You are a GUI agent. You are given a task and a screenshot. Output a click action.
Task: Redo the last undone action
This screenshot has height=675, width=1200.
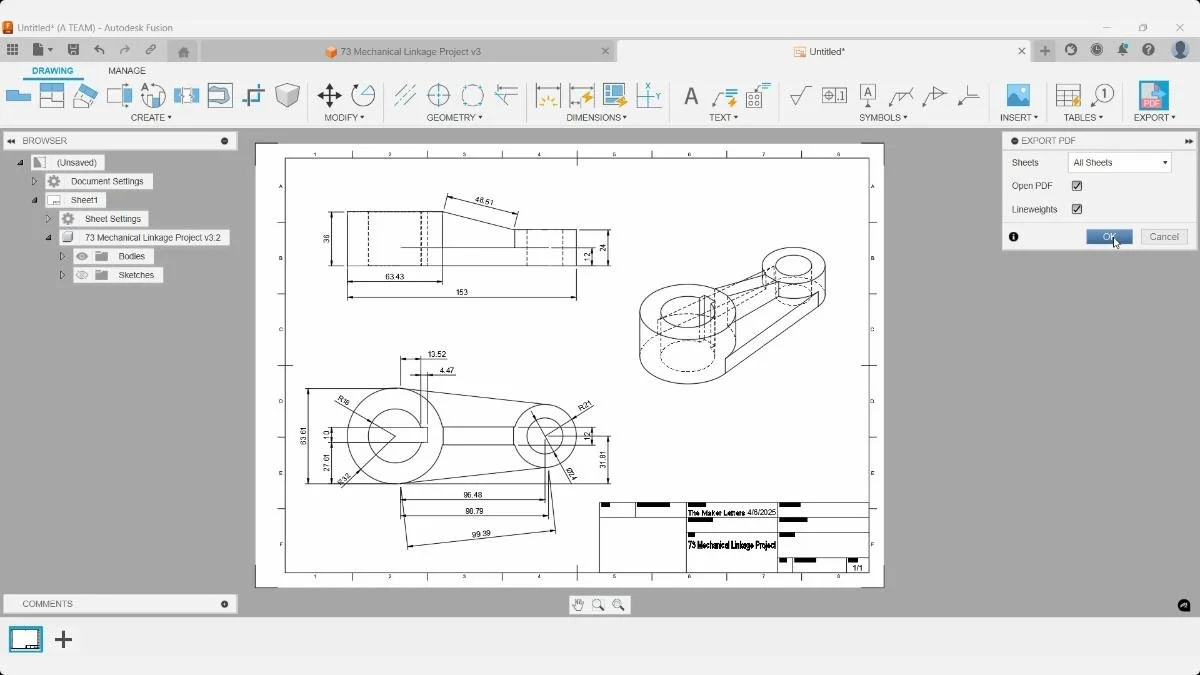coord(125,50)
